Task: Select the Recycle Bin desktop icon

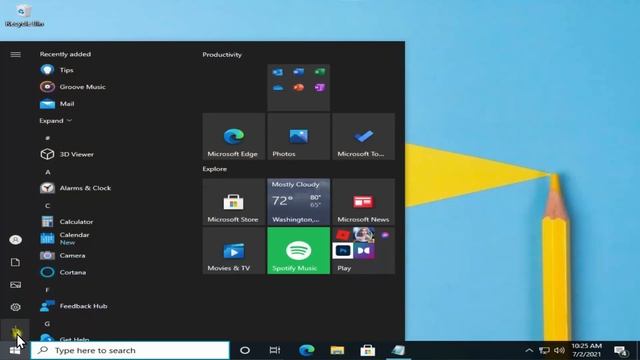Action: coord(24,16)
